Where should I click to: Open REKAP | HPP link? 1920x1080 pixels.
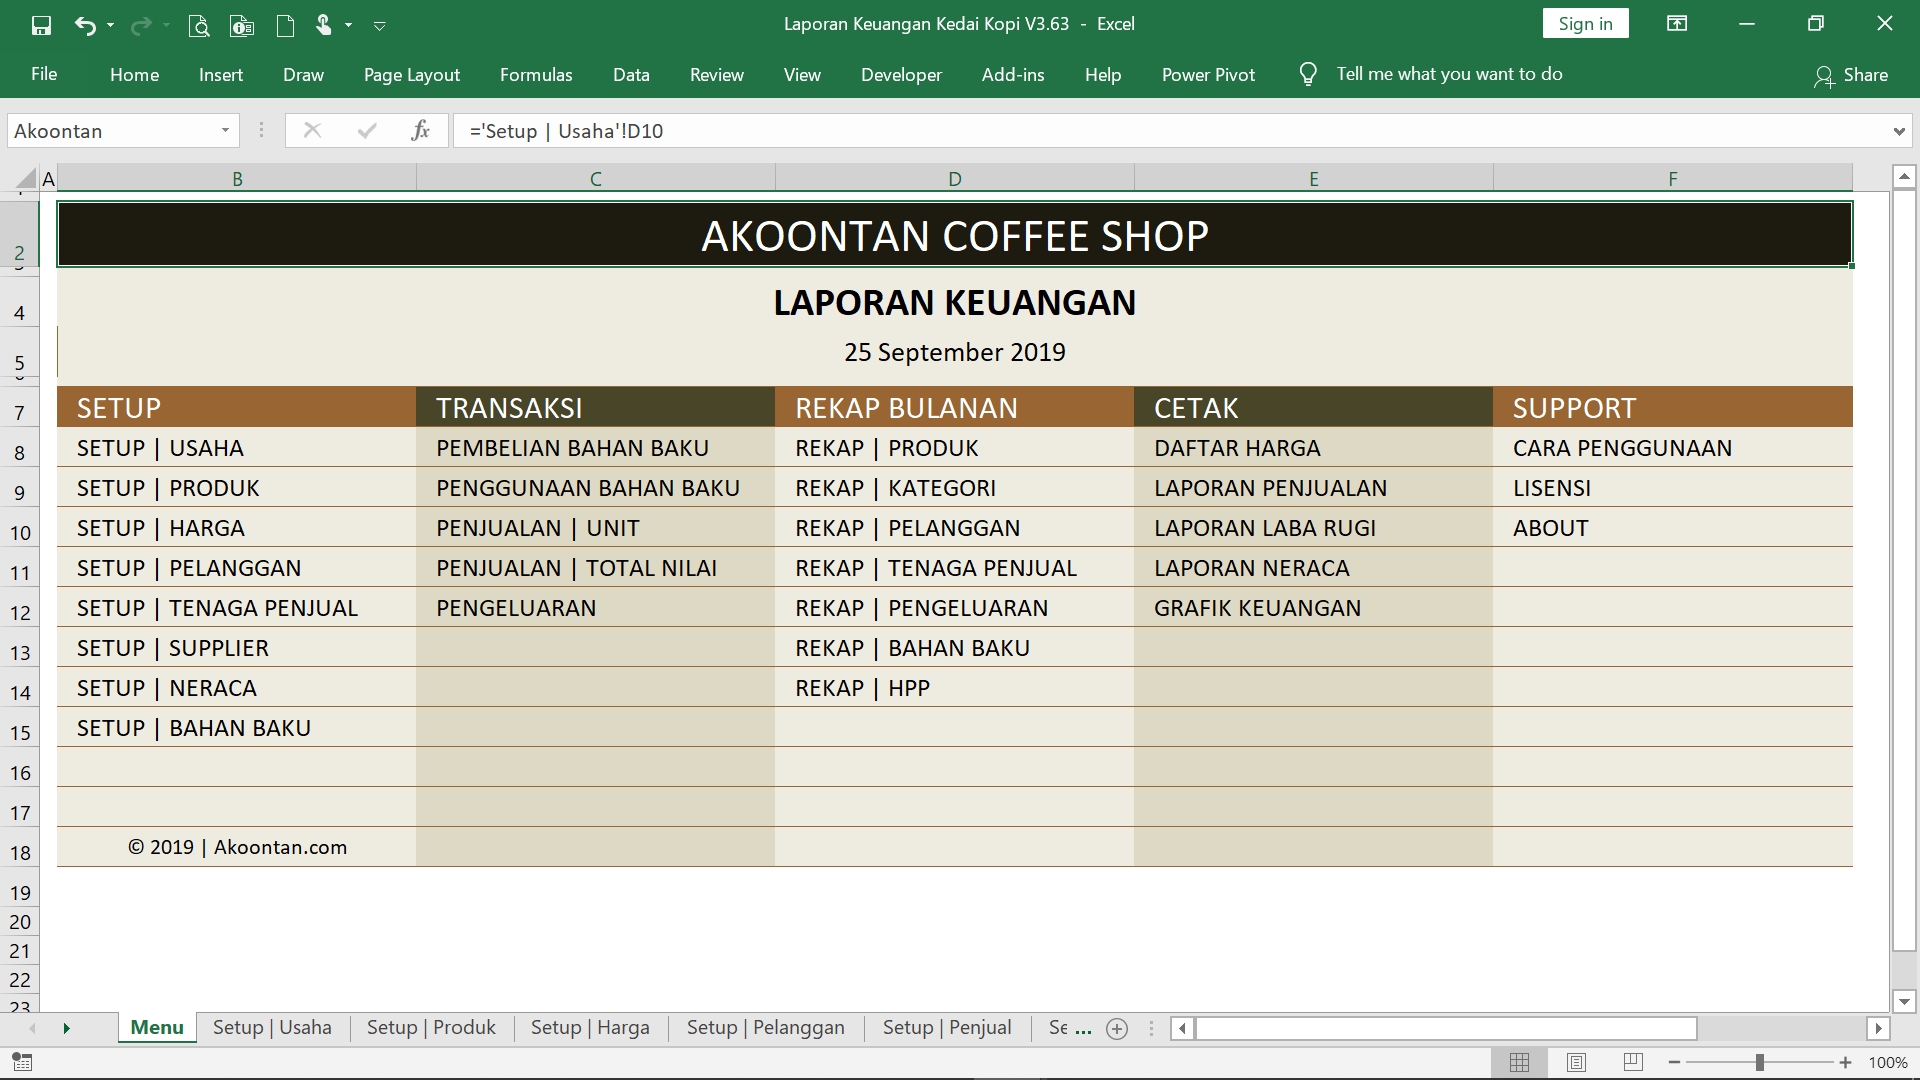pos(862,688)
